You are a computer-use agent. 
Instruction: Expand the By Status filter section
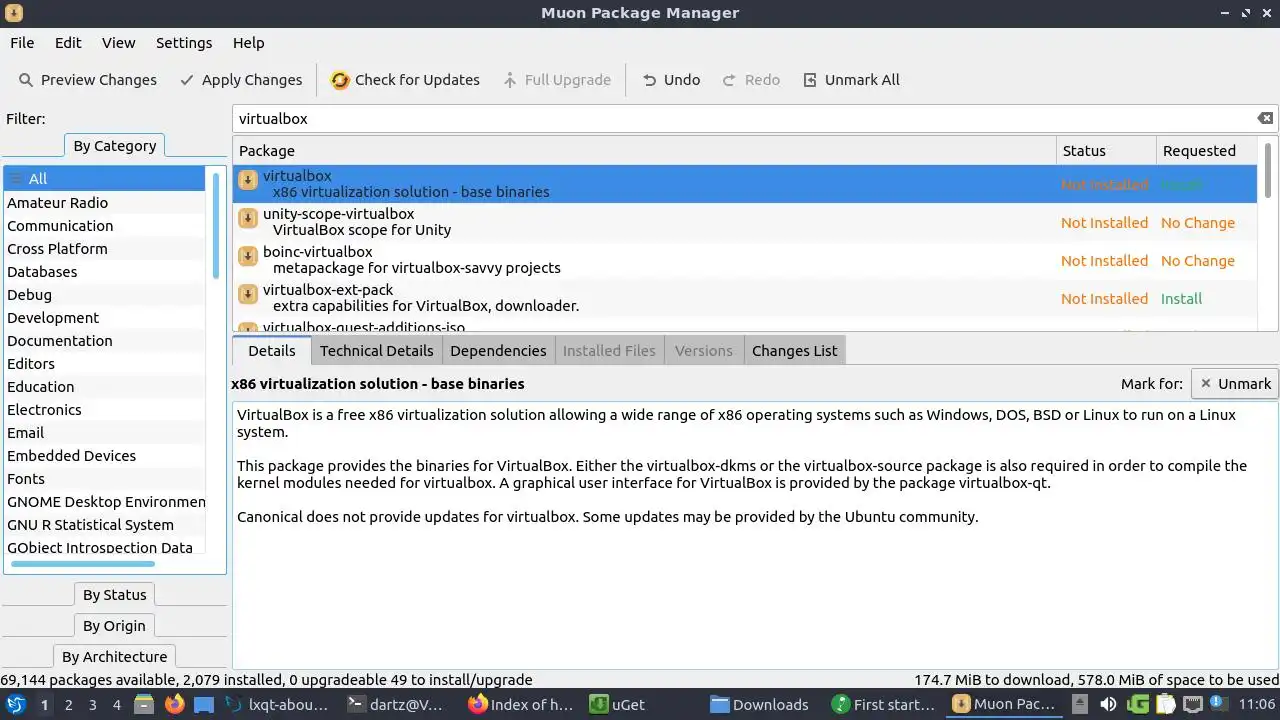(x=114, y=595)
